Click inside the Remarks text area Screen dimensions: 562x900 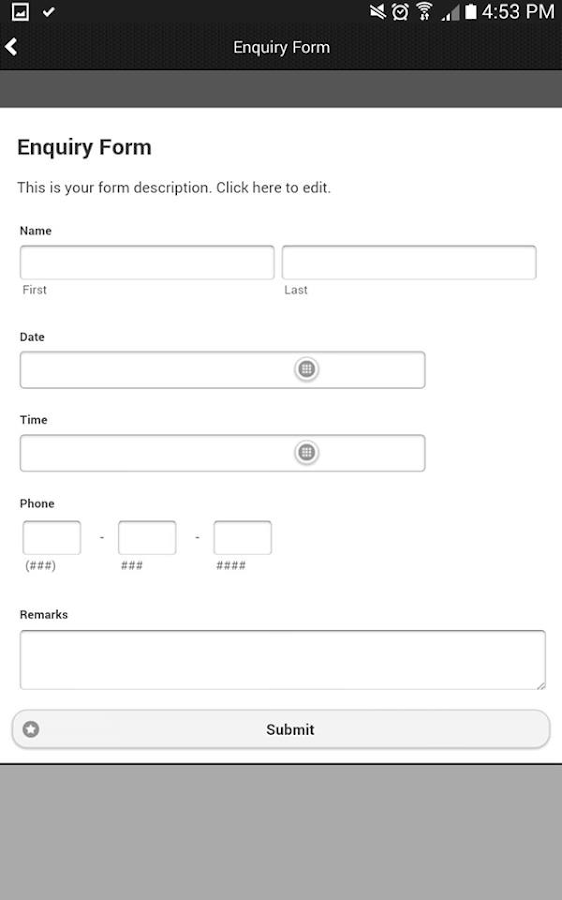(x=282, y=660)
